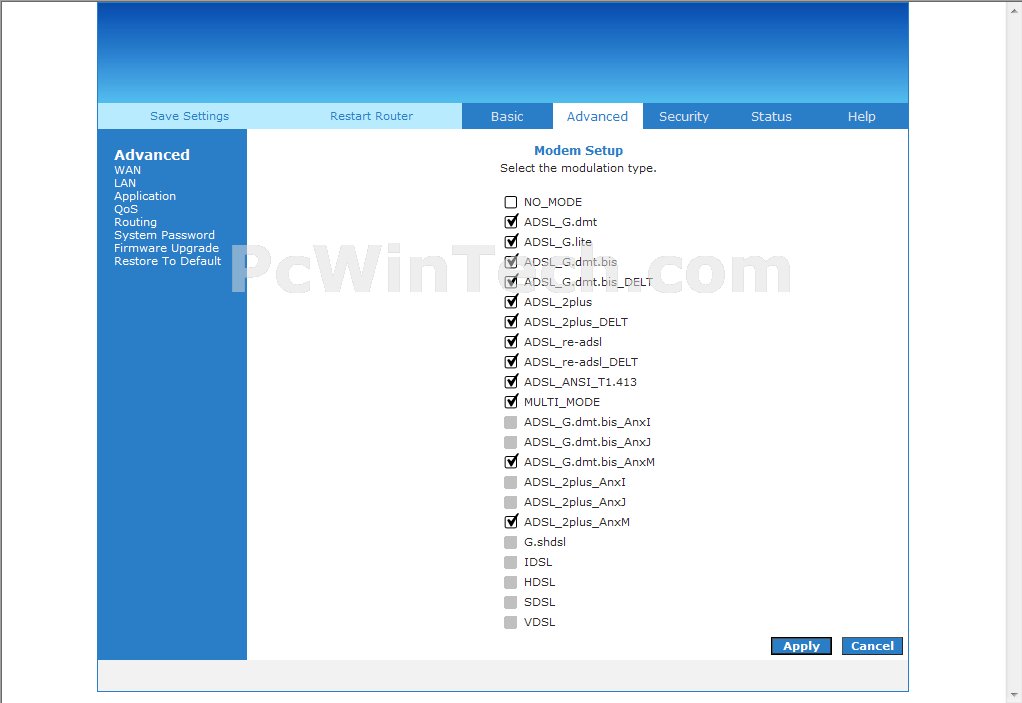Uncheck ADSL_G.dmt modulation
1022x703 pixels.
click(x=511, y=222)
